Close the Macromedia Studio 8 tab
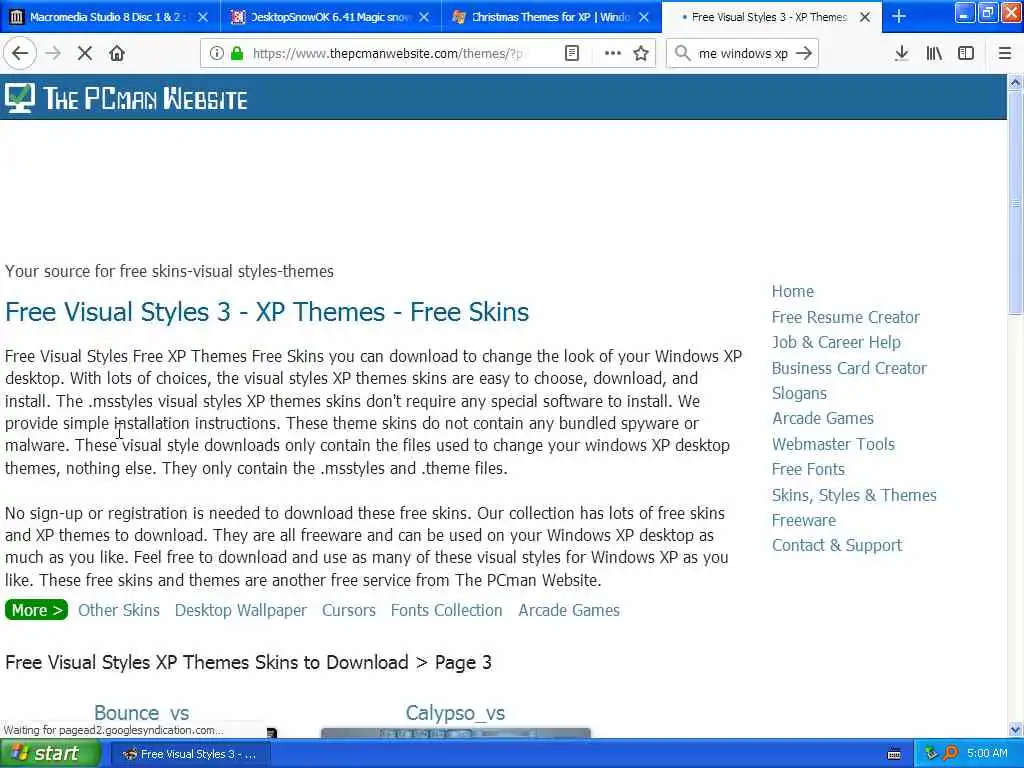This screenshot has height=768, width=1024. [x=203, y=17]
